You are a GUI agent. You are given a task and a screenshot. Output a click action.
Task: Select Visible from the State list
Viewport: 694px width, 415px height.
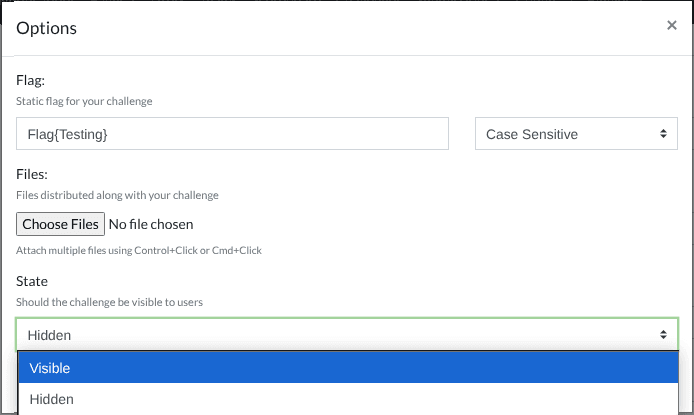[x=347, y=368]
